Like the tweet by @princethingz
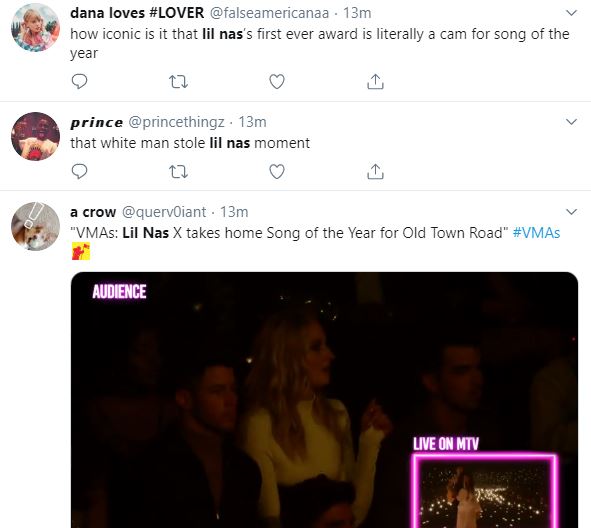 277,171
